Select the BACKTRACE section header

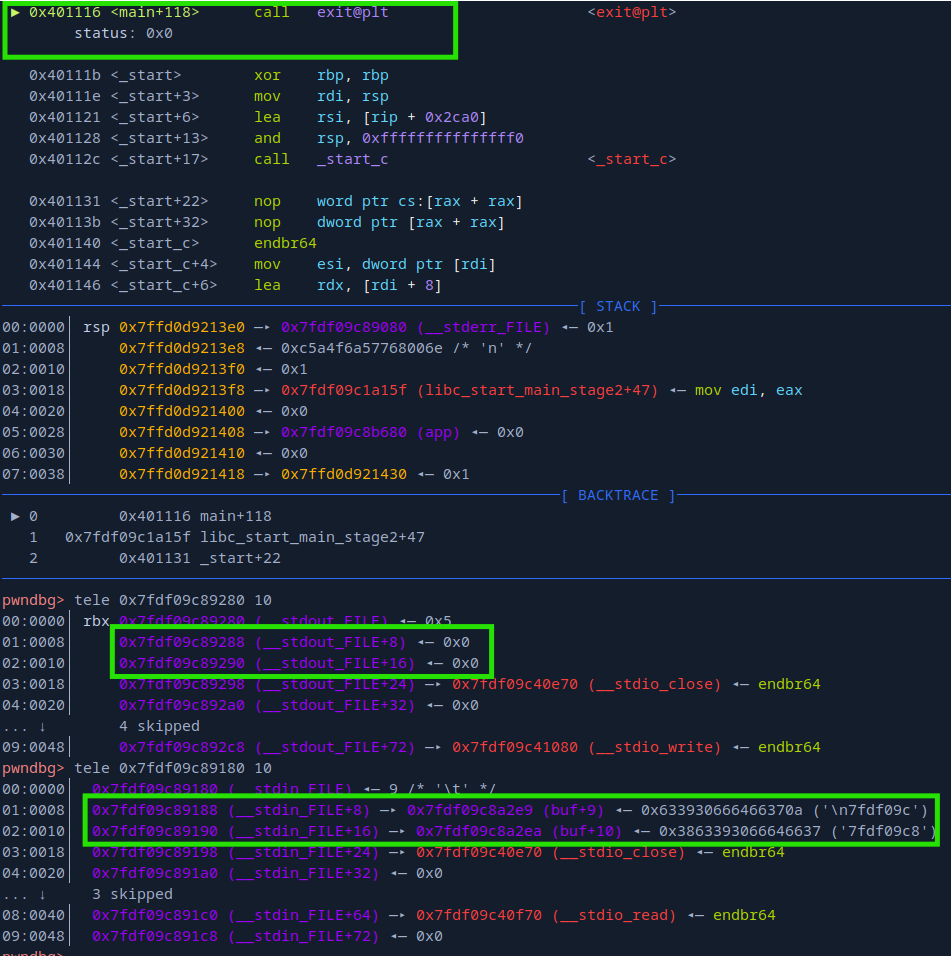617,495
